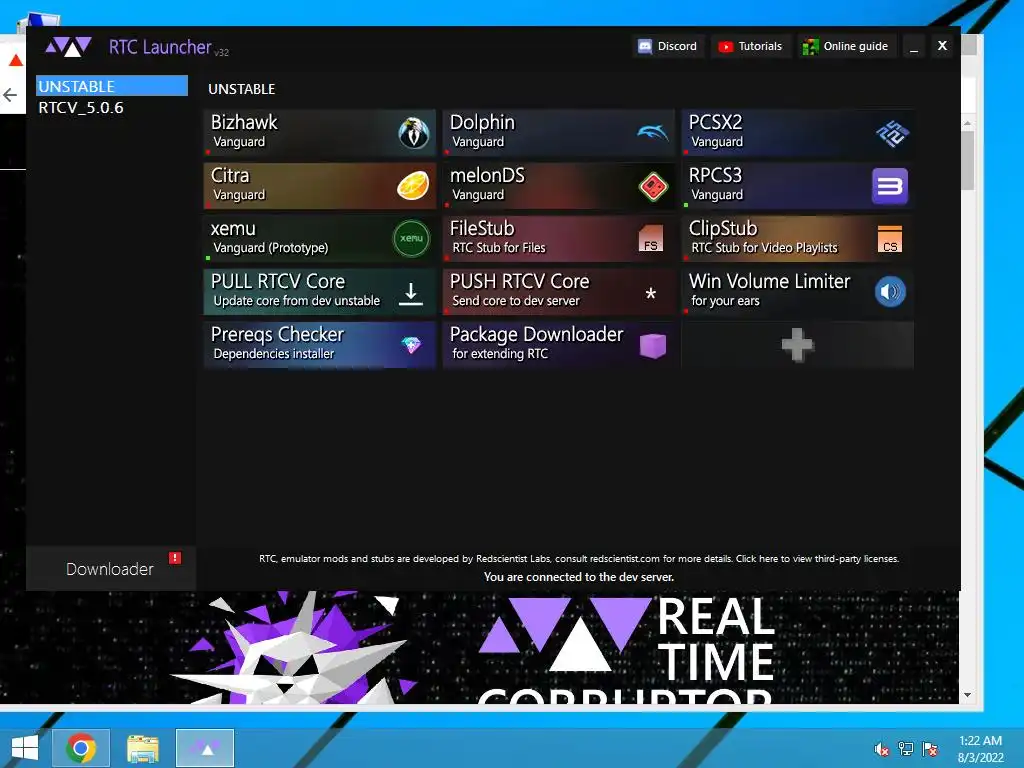Open Prereqs Checker dependencies installer
The width and height of the screenshot is (1024, 768).
(x=319, y=345)
